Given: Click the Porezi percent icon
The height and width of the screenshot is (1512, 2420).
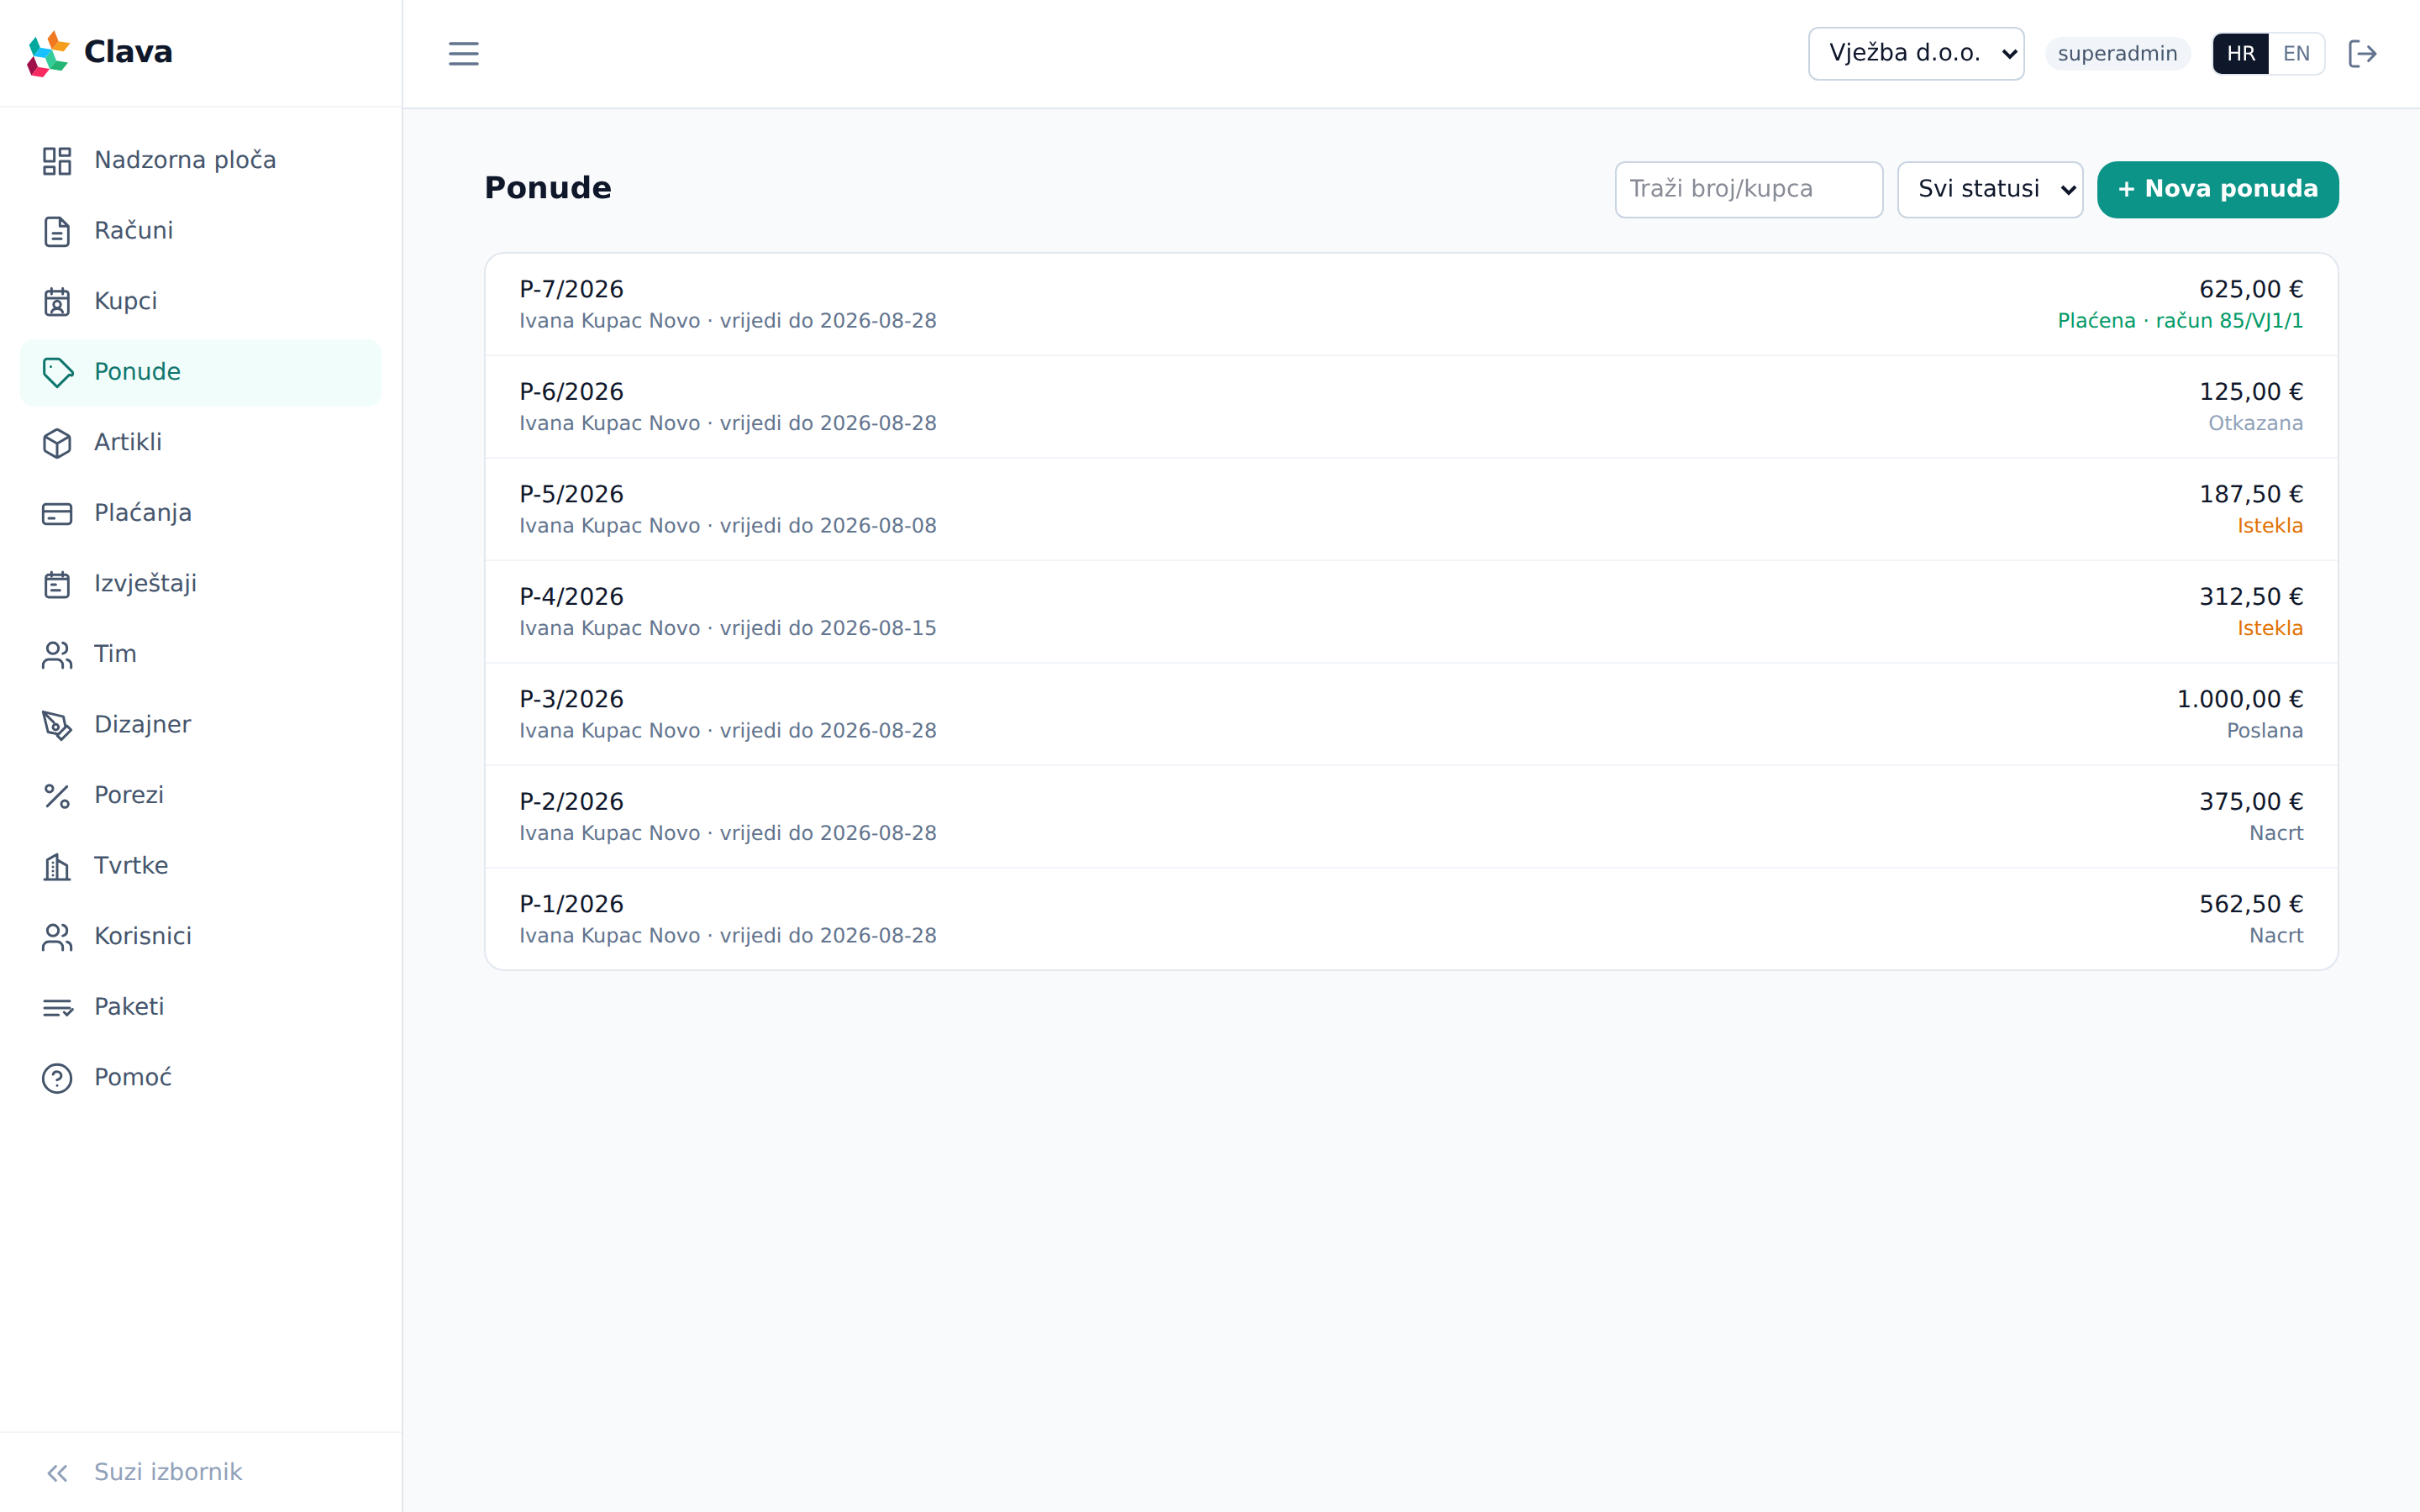Looking at the screenshot, I should (57, 796).
